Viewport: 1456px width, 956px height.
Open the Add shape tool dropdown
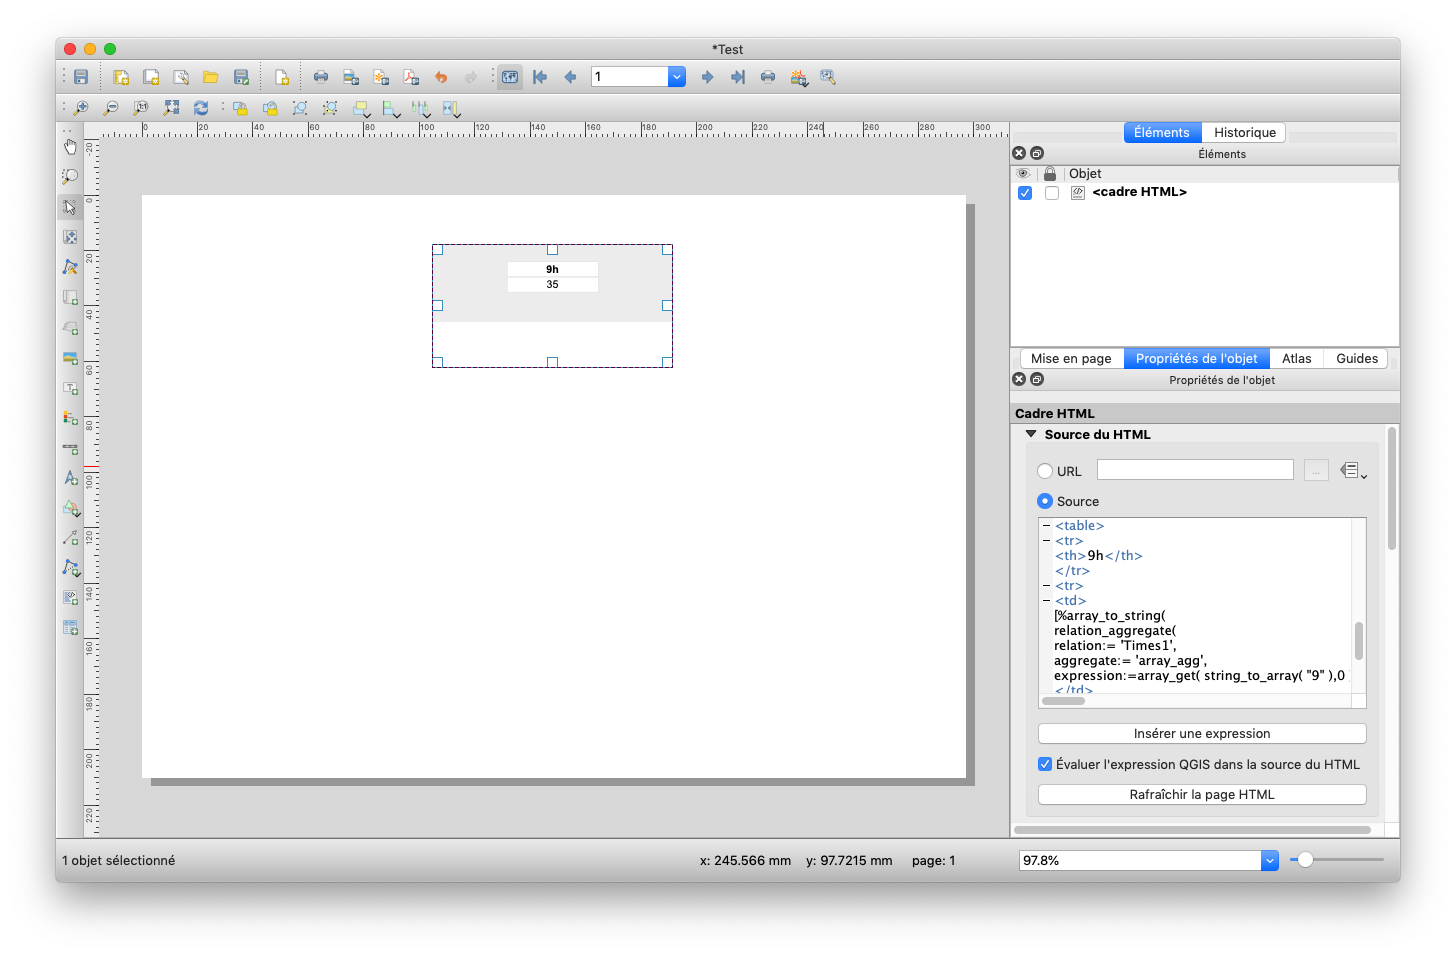(x=71, y=508)
